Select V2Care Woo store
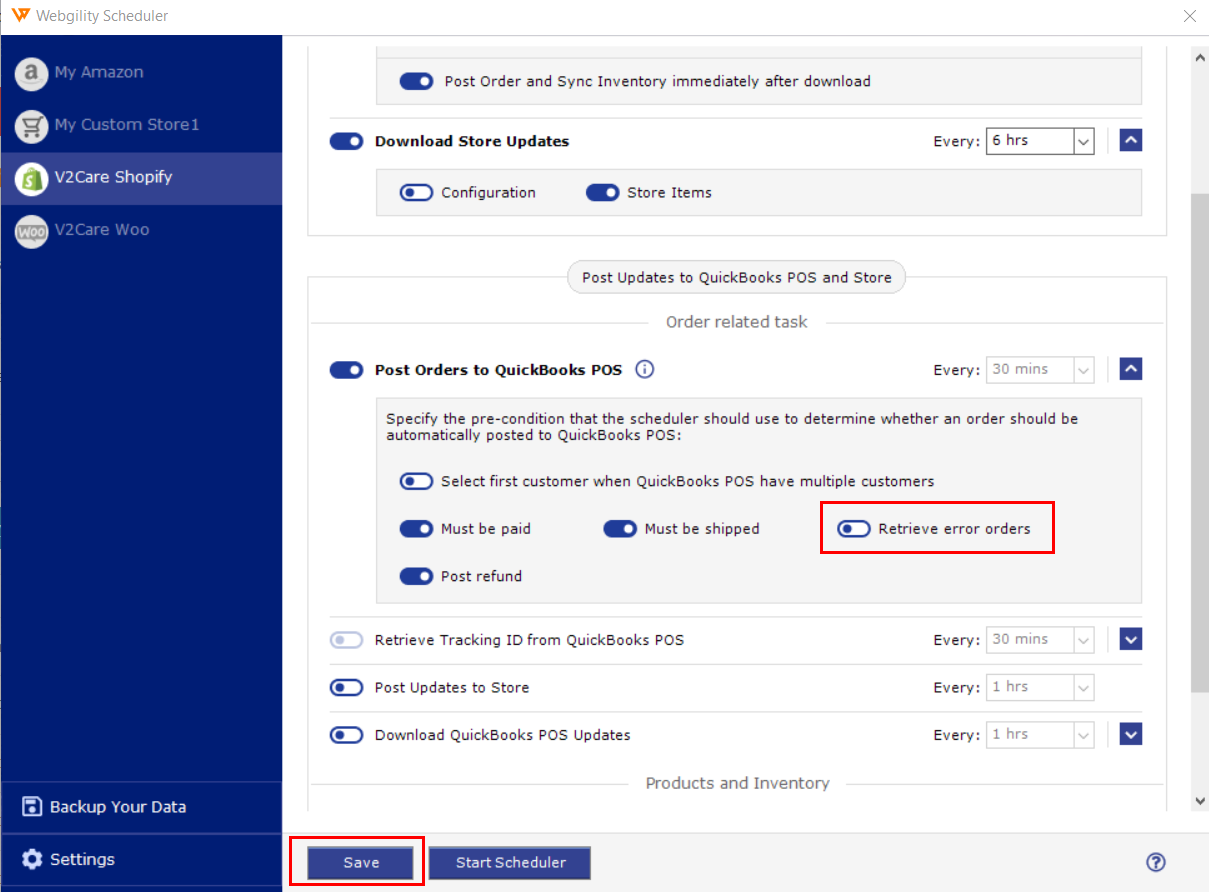This screenshot has height=892, width=1209. (141, 230)
